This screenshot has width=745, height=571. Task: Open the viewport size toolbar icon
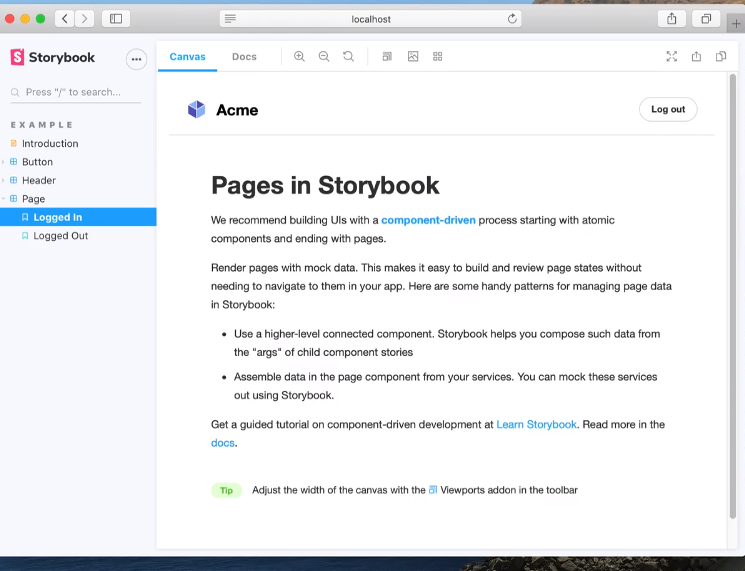(x=387, y=57)
